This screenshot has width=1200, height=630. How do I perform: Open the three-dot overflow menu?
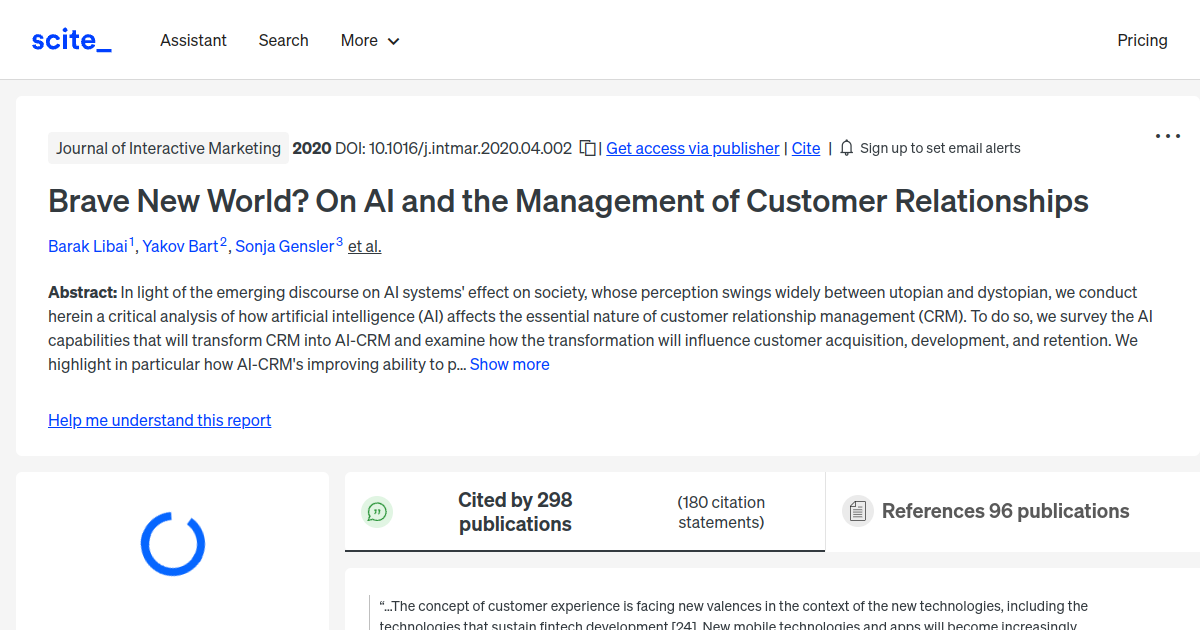tap(1167, 135)
